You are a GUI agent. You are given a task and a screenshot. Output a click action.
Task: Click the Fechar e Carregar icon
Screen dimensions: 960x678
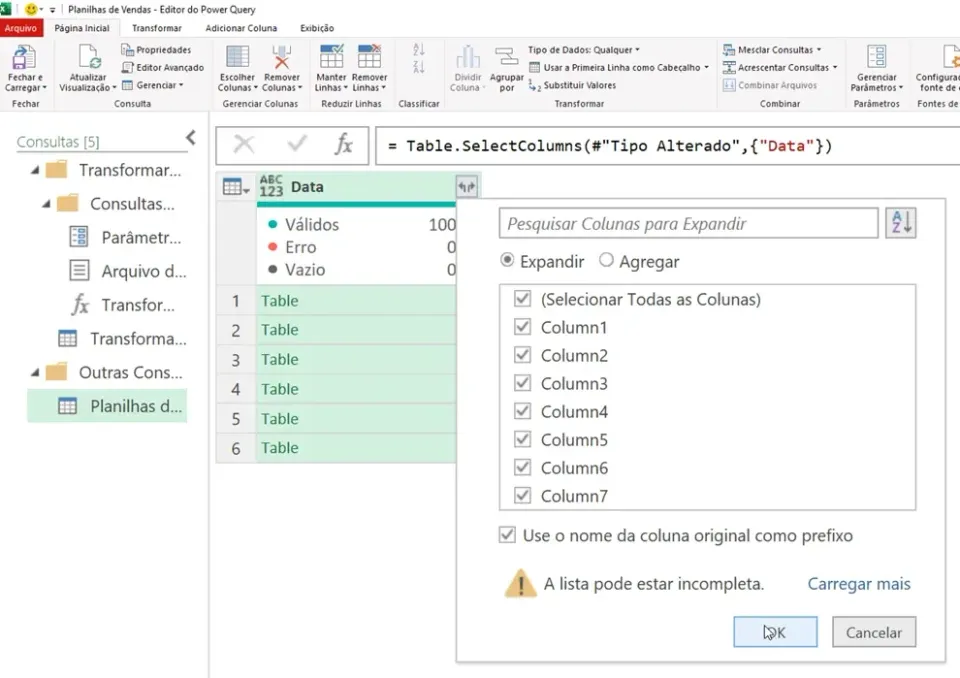24,58
